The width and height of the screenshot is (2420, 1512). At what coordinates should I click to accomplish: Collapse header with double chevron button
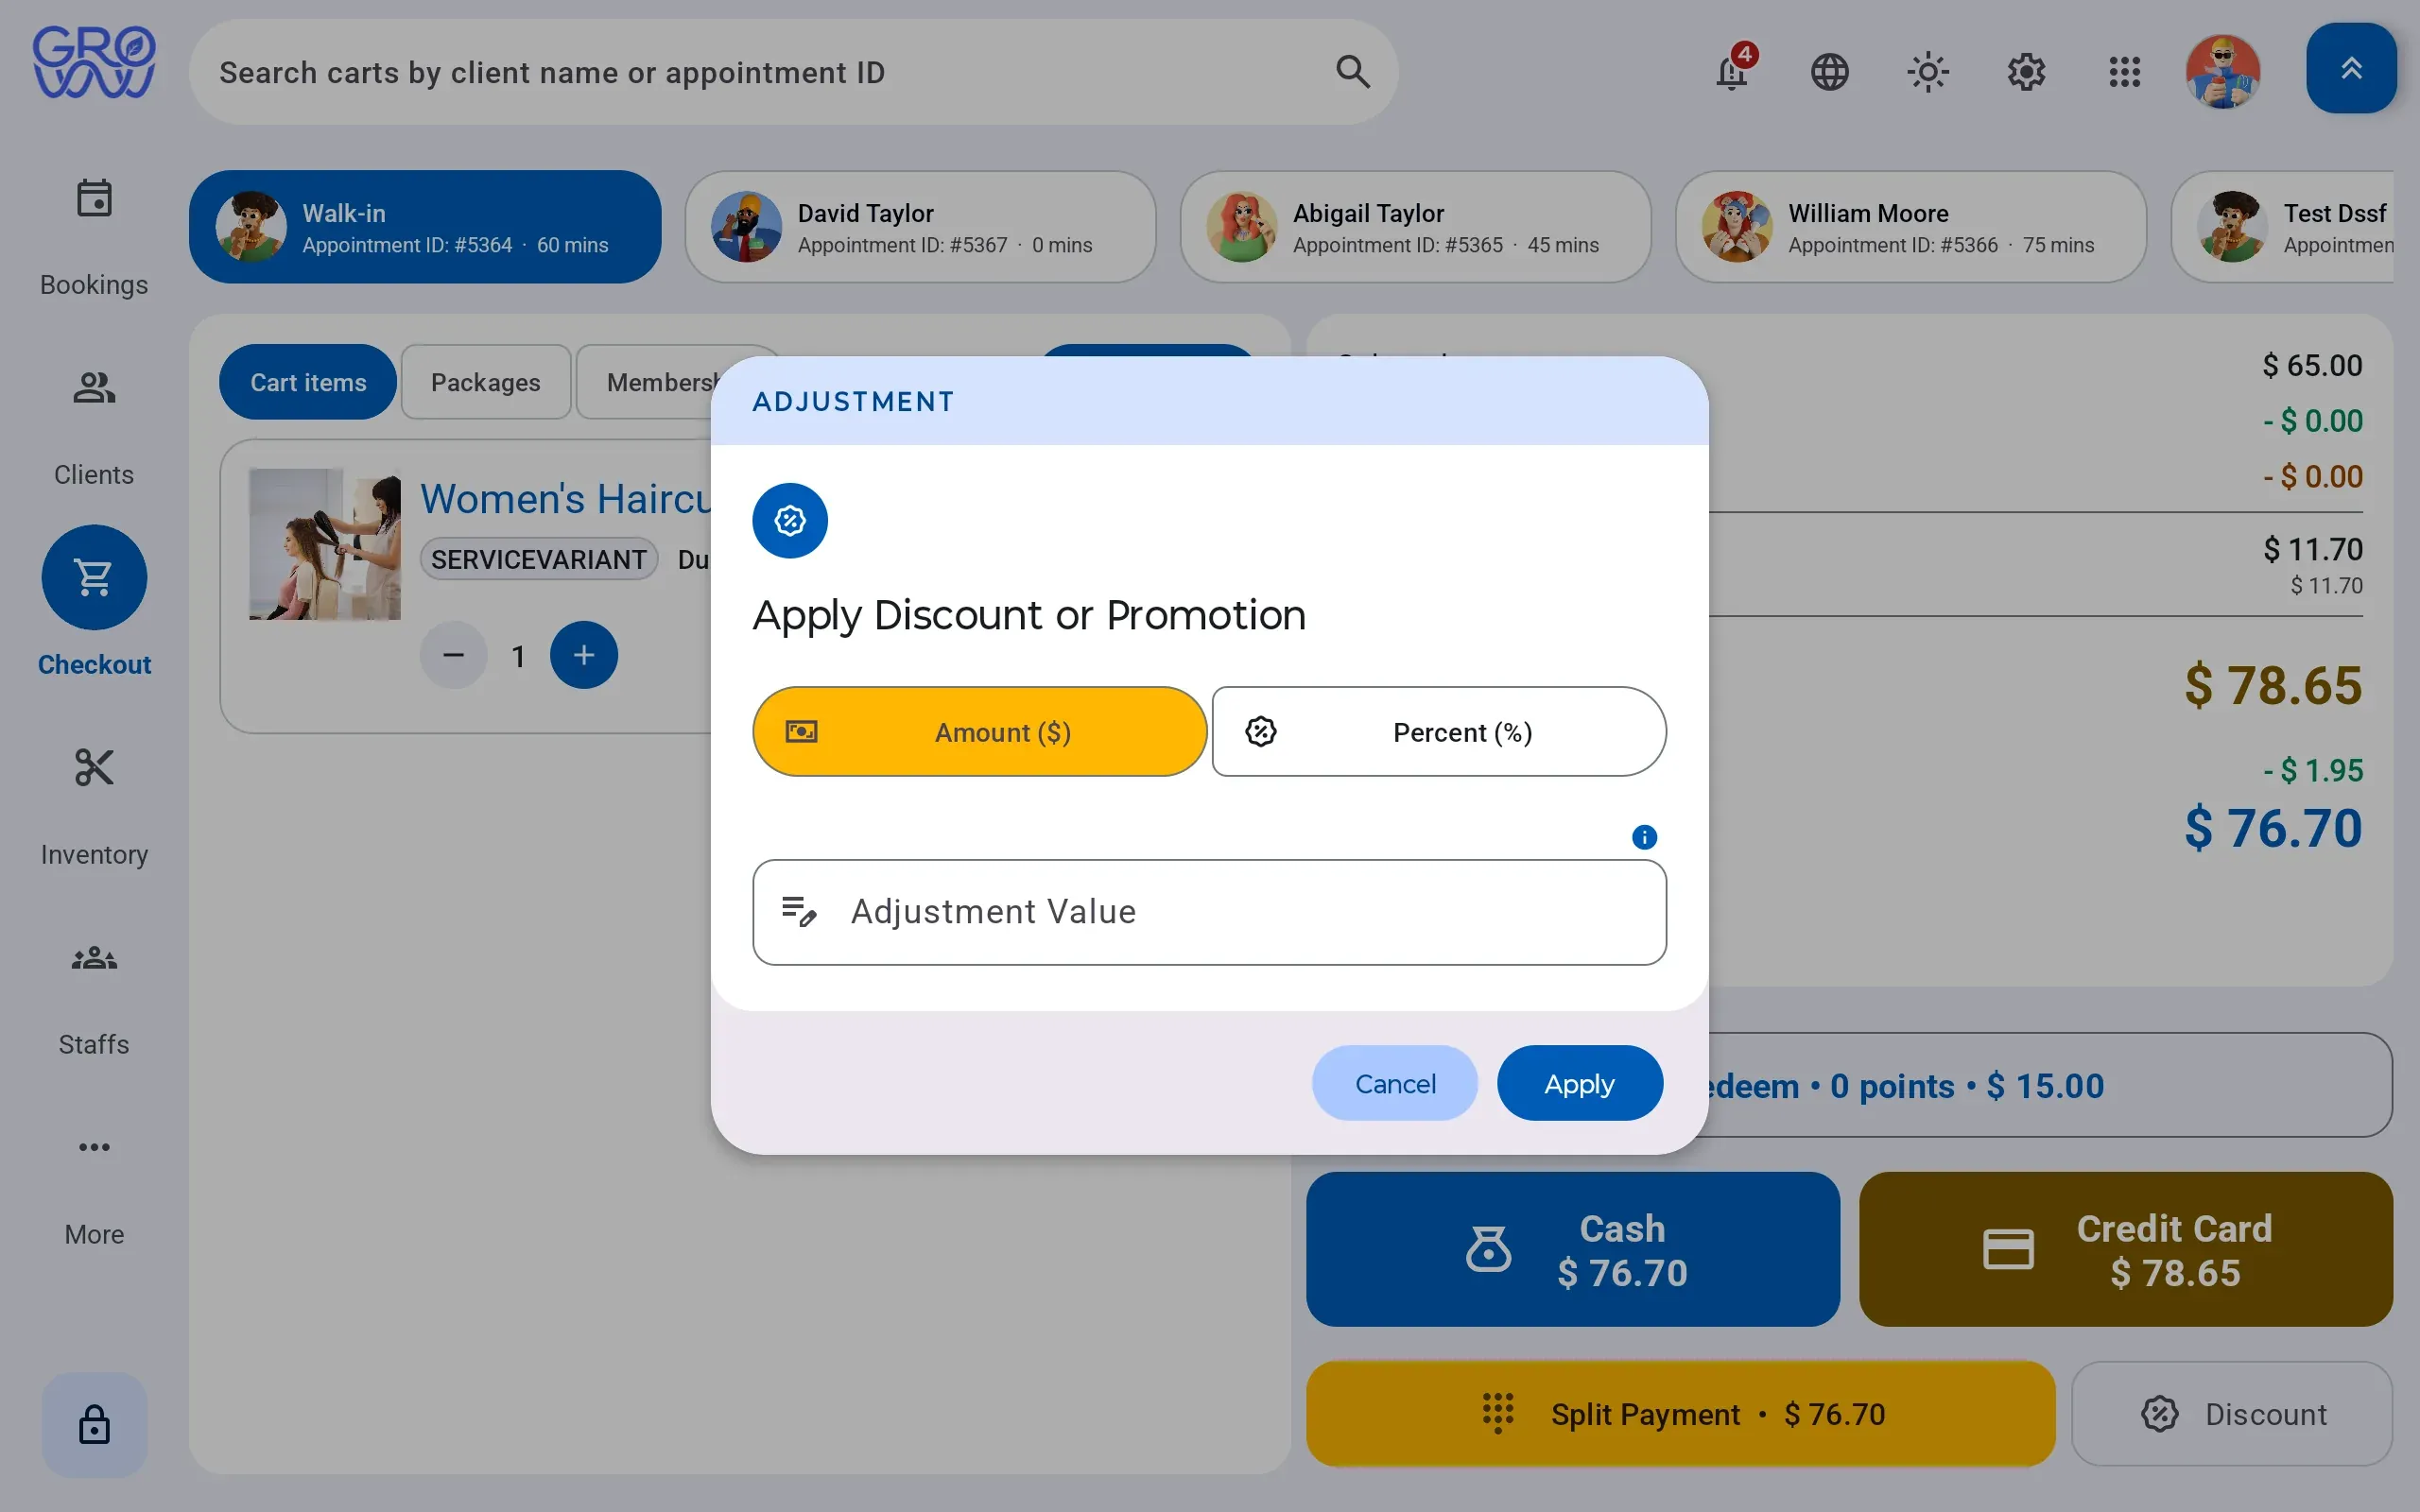[x=2351, y=68]
